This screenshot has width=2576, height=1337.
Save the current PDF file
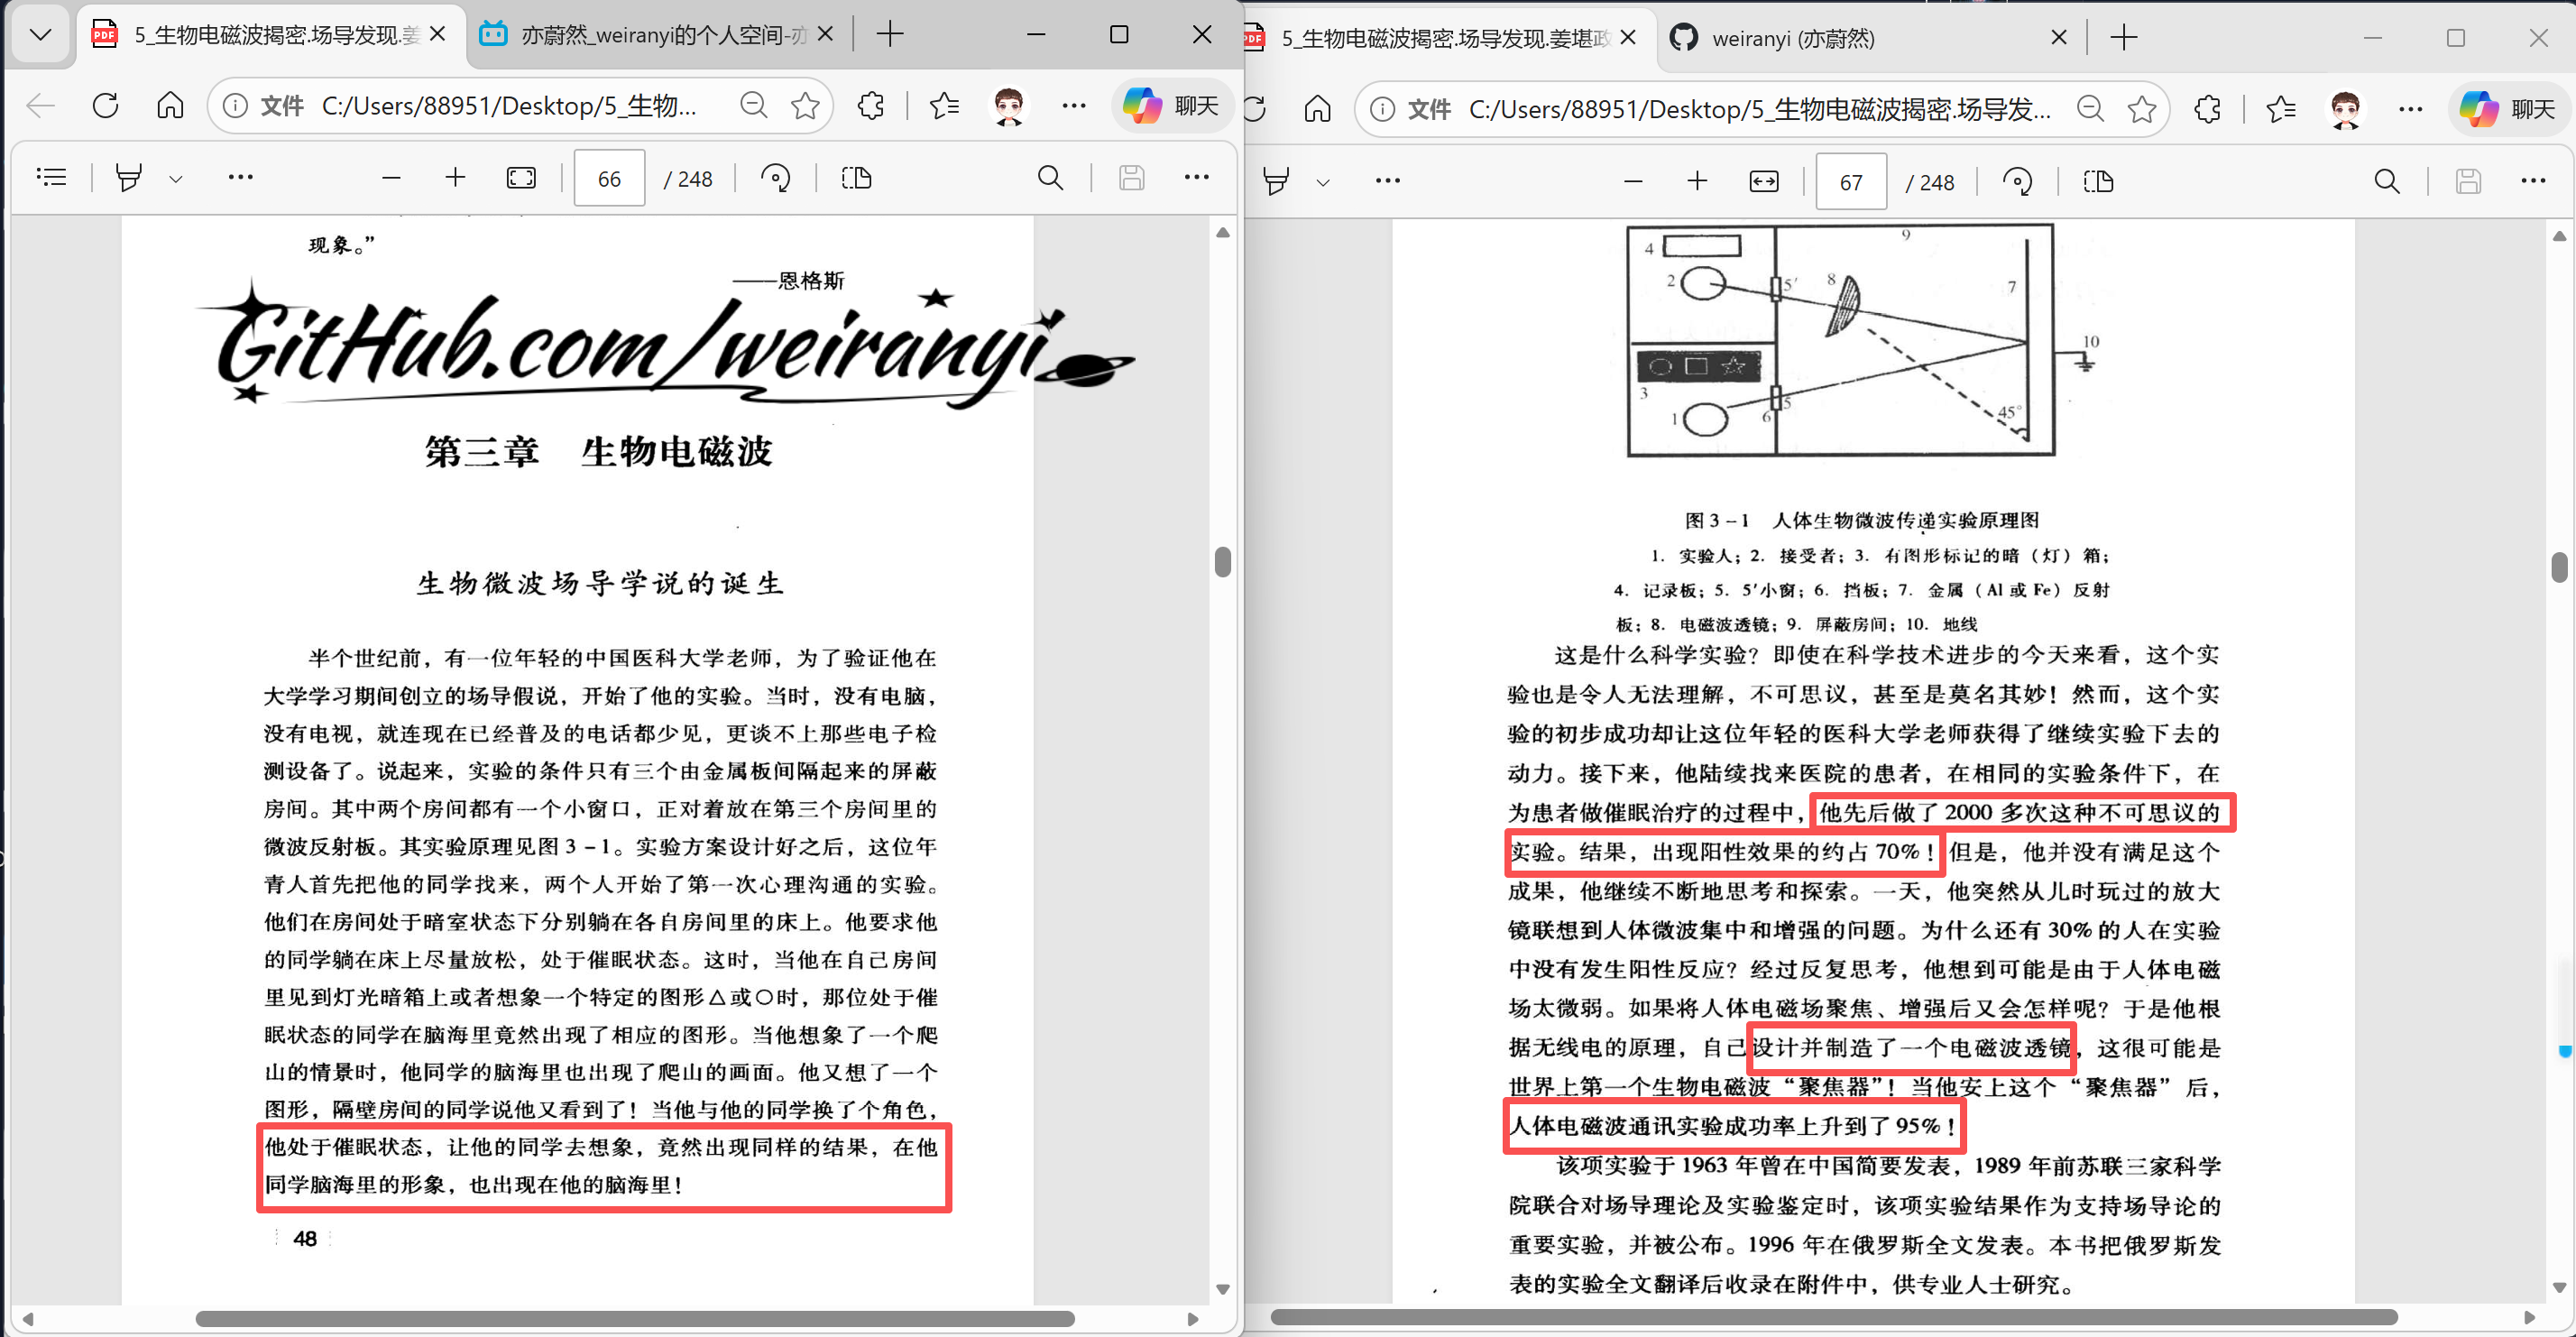coord(1131,177)
